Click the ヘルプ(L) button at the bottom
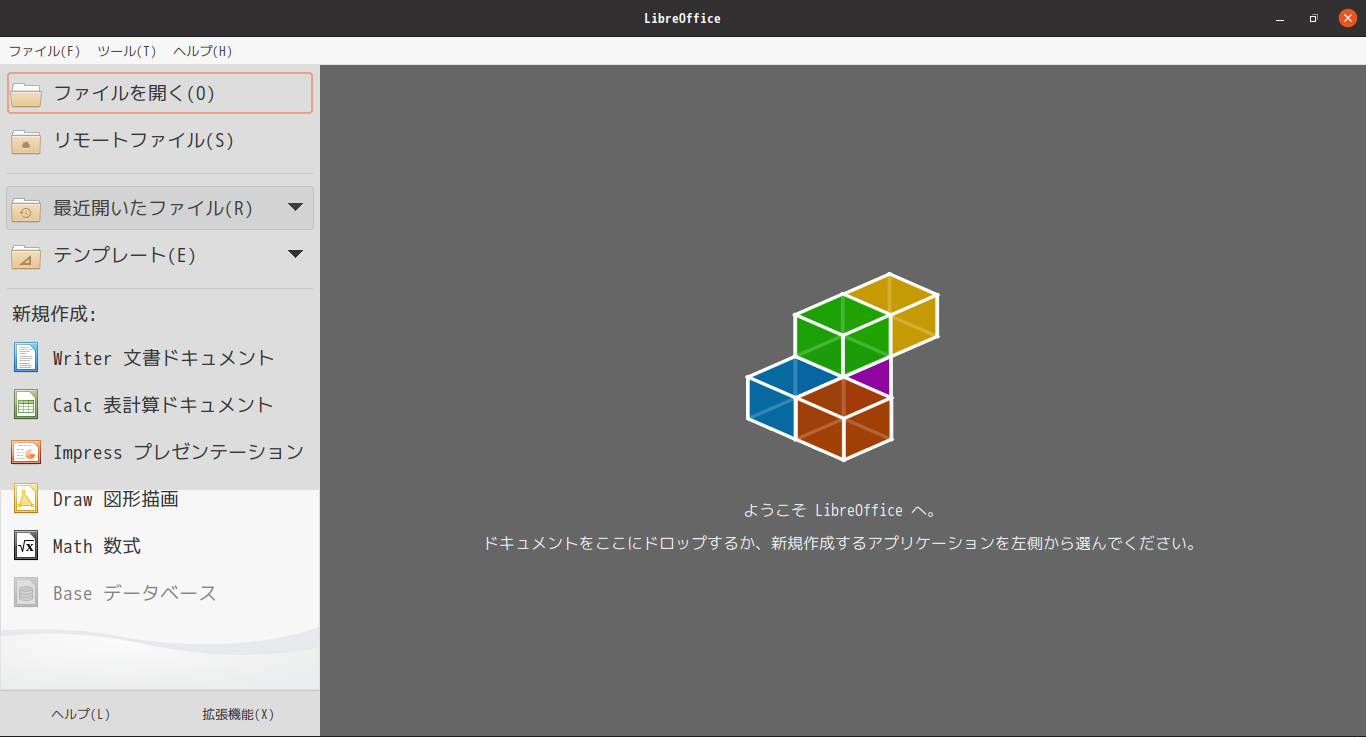The height and width of the screenshot is (737, 1366). [81, 714]
